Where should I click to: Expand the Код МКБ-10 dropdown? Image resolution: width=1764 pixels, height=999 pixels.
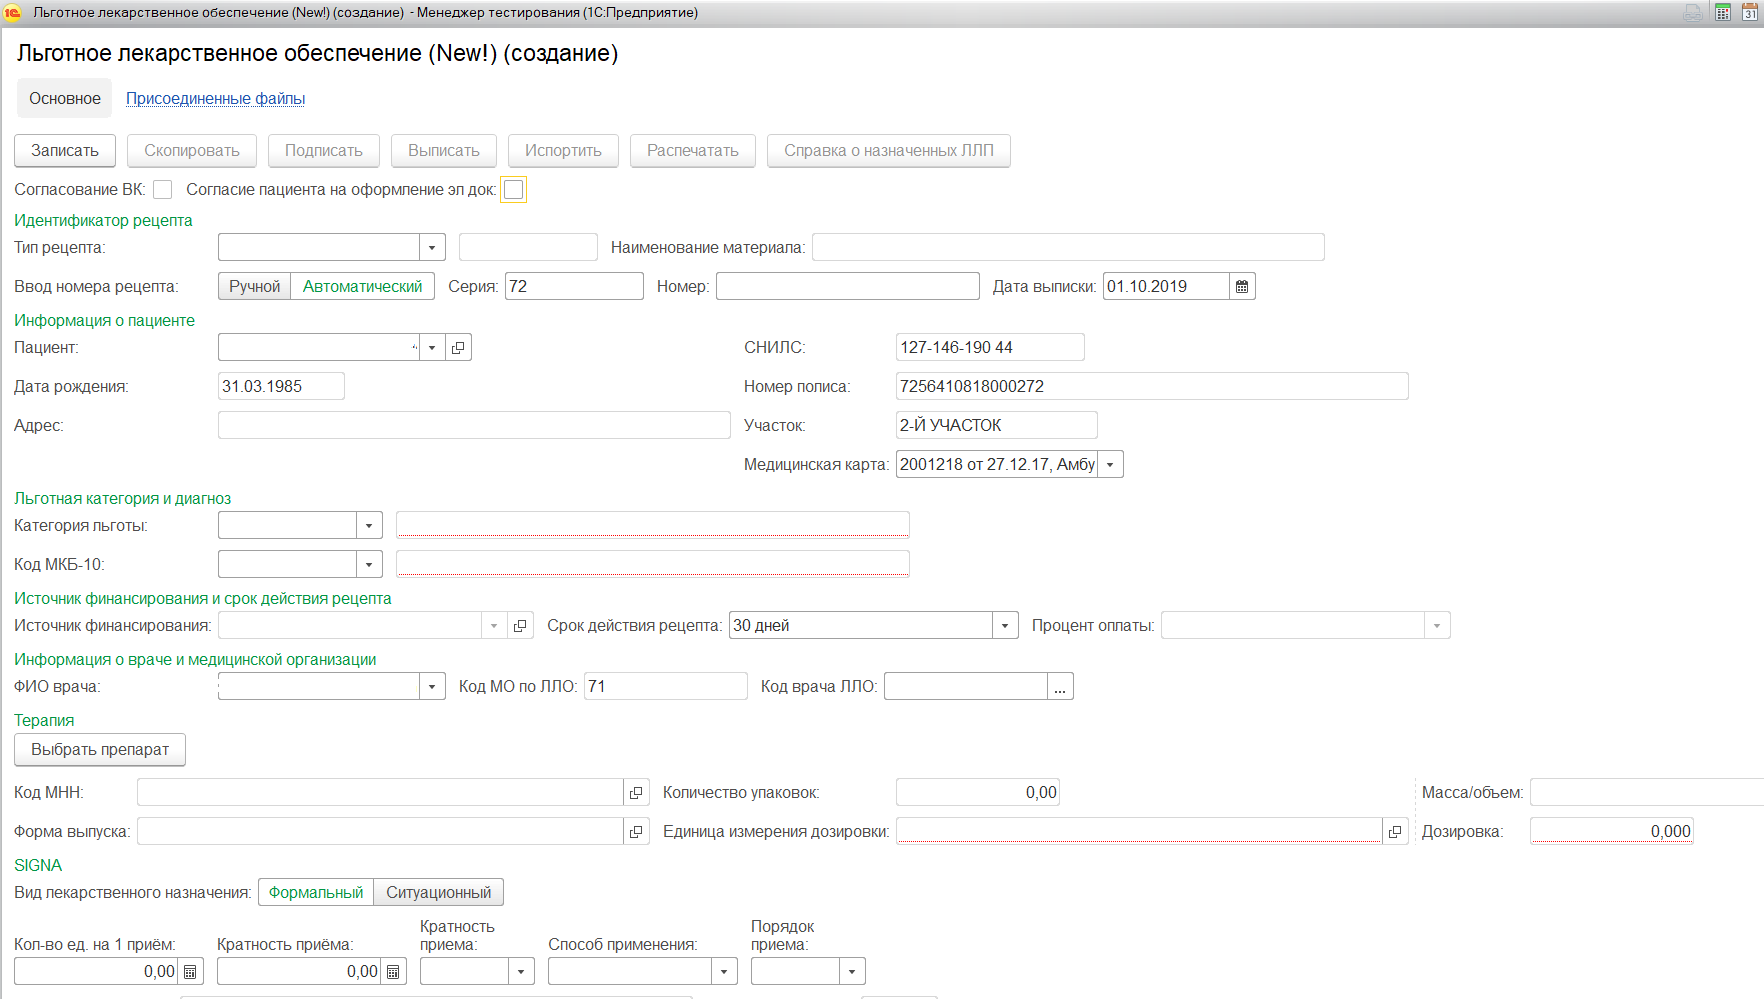[x=369, y=564]
